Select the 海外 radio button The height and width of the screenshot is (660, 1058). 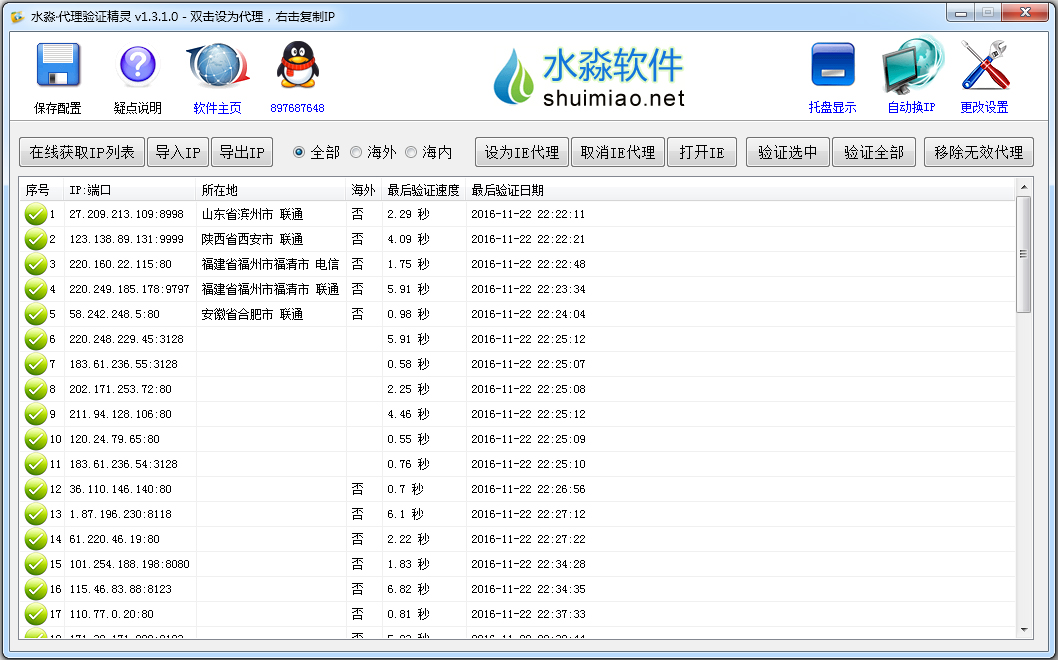[x=356, y=152]
